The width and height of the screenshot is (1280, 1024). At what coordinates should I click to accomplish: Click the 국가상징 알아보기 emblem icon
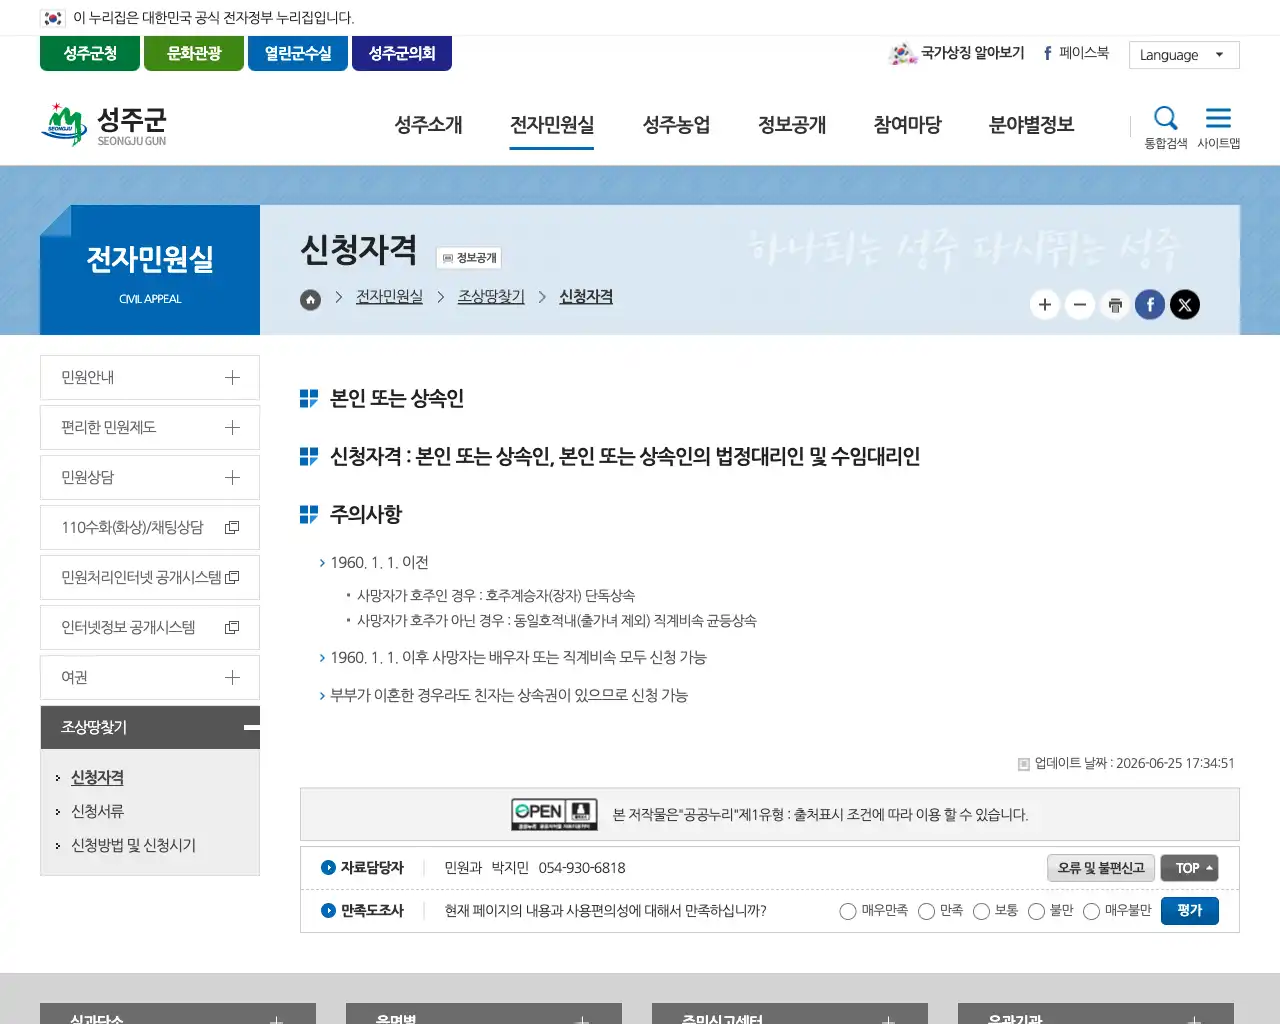tap(902, 54)
